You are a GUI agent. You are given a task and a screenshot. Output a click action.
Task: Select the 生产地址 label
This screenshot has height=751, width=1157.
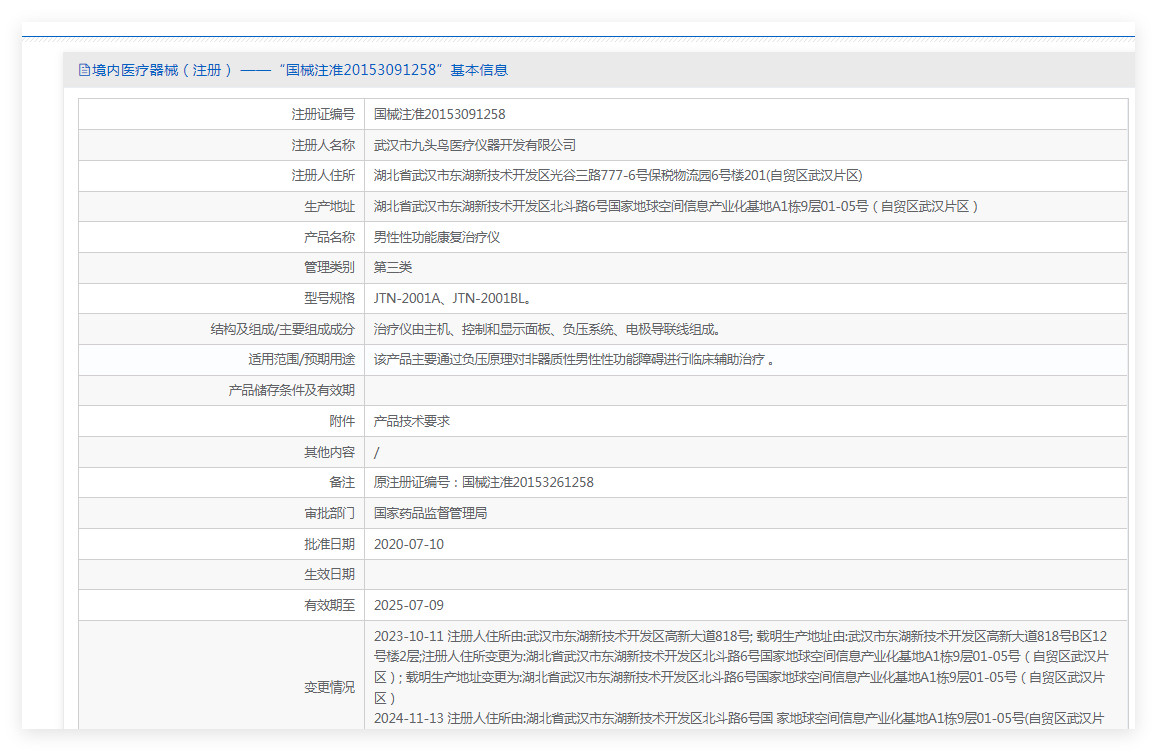tap(329, 207)
